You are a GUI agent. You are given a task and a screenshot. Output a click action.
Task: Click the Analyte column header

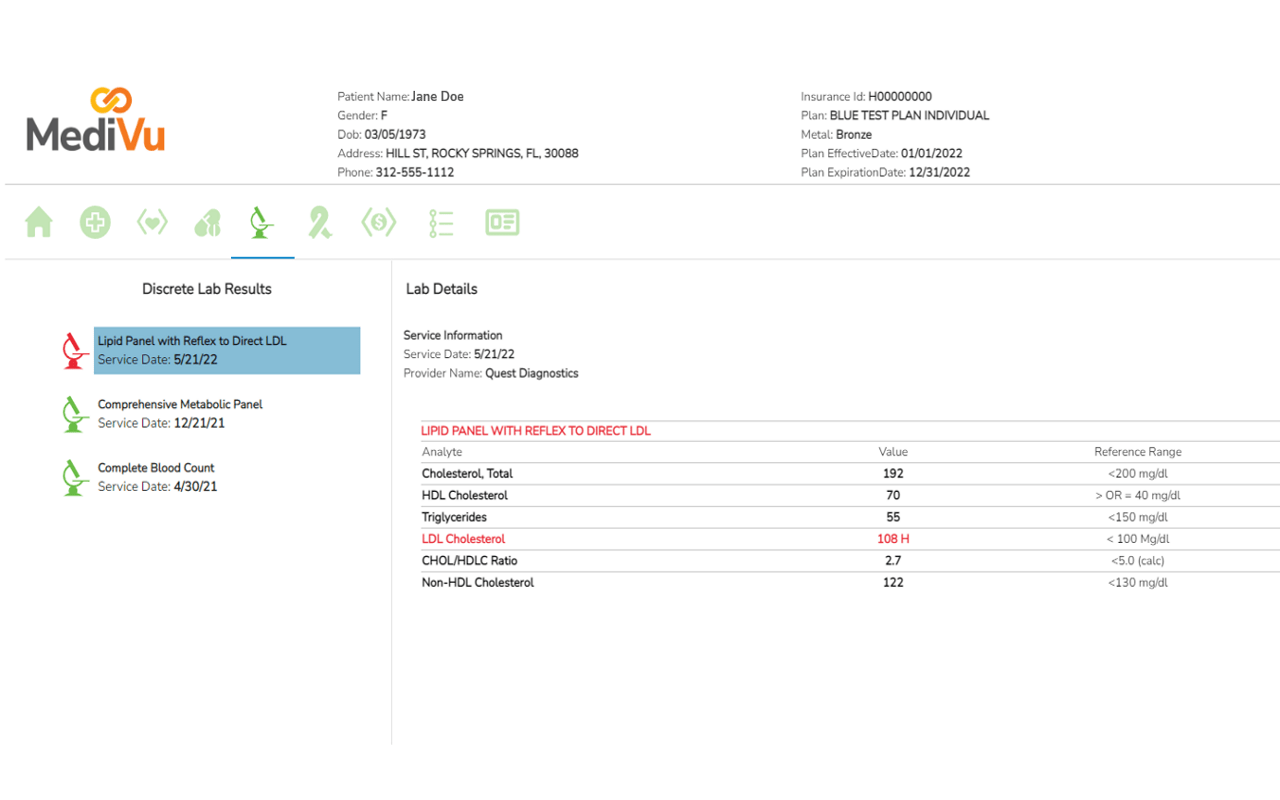pyautogui.click(x=442, y=452)
